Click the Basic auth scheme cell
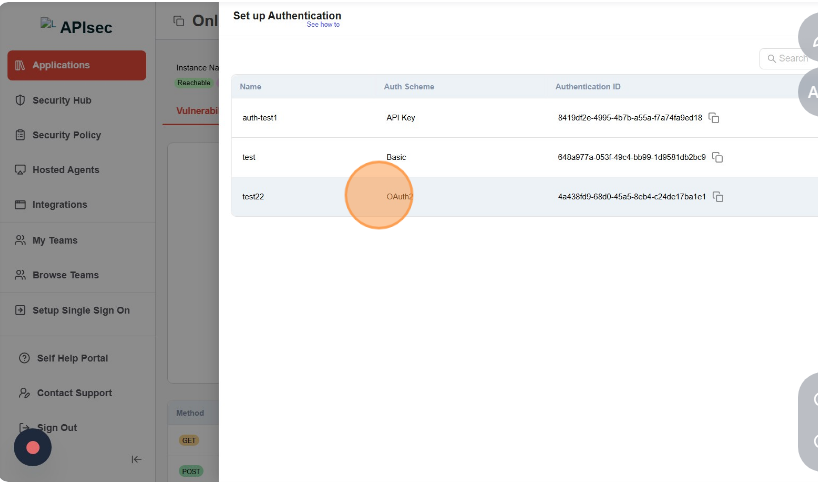 396,157
